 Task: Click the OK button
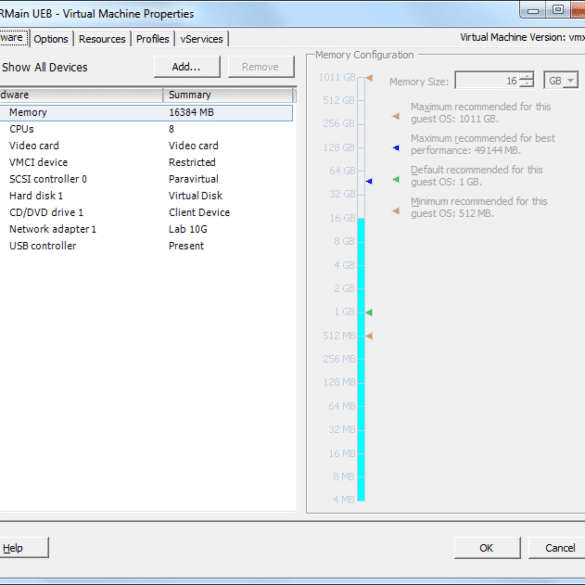pyautogui.click(x=487, y=548)
